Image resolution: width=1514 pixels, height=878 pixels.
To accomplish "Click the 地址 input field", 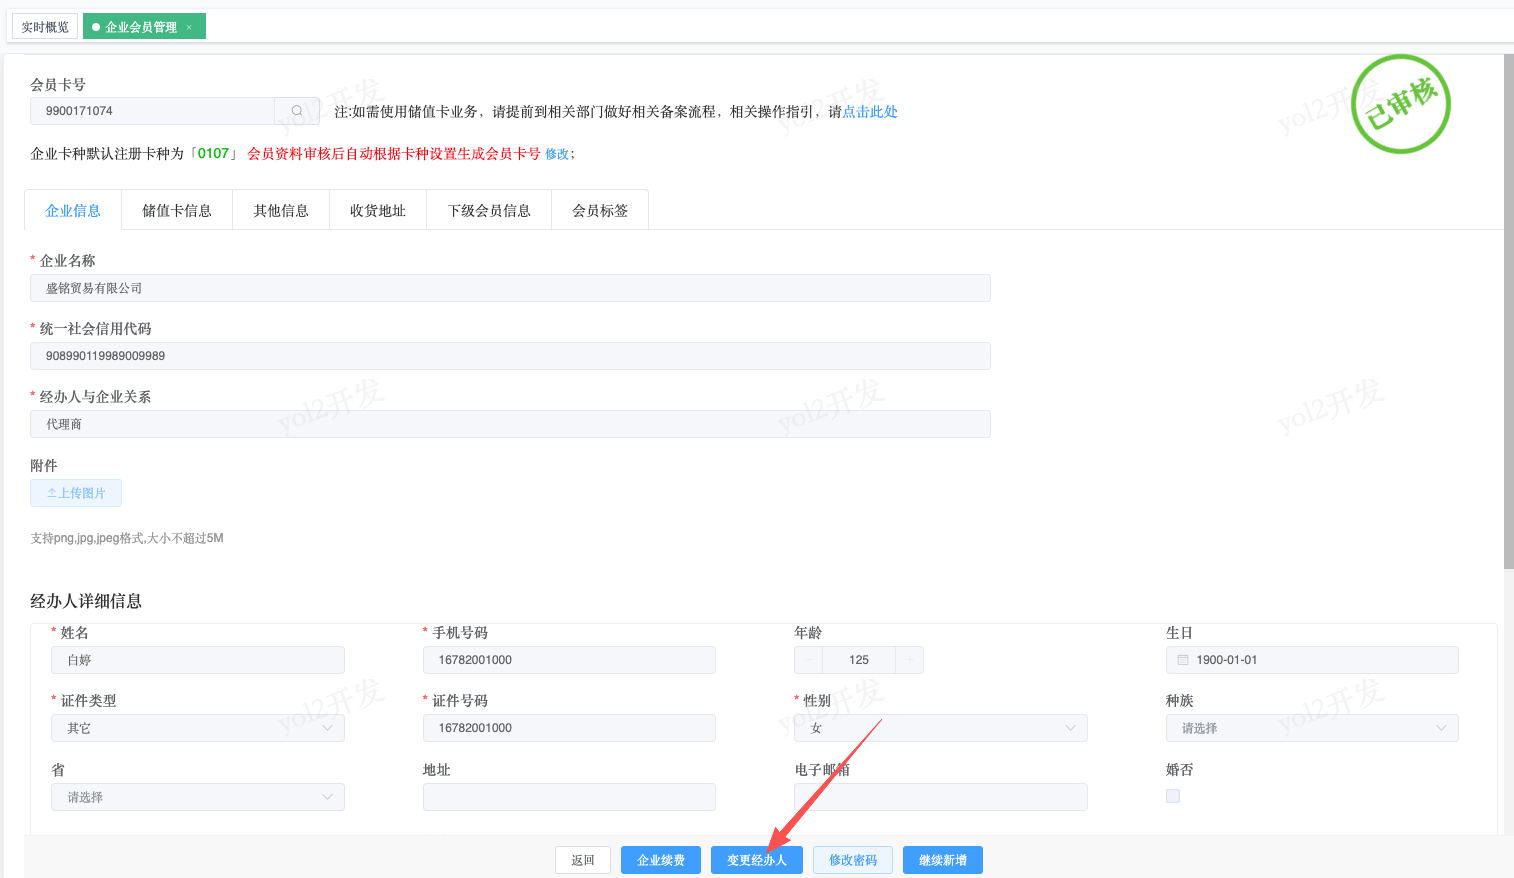I will tap(569, 797).
